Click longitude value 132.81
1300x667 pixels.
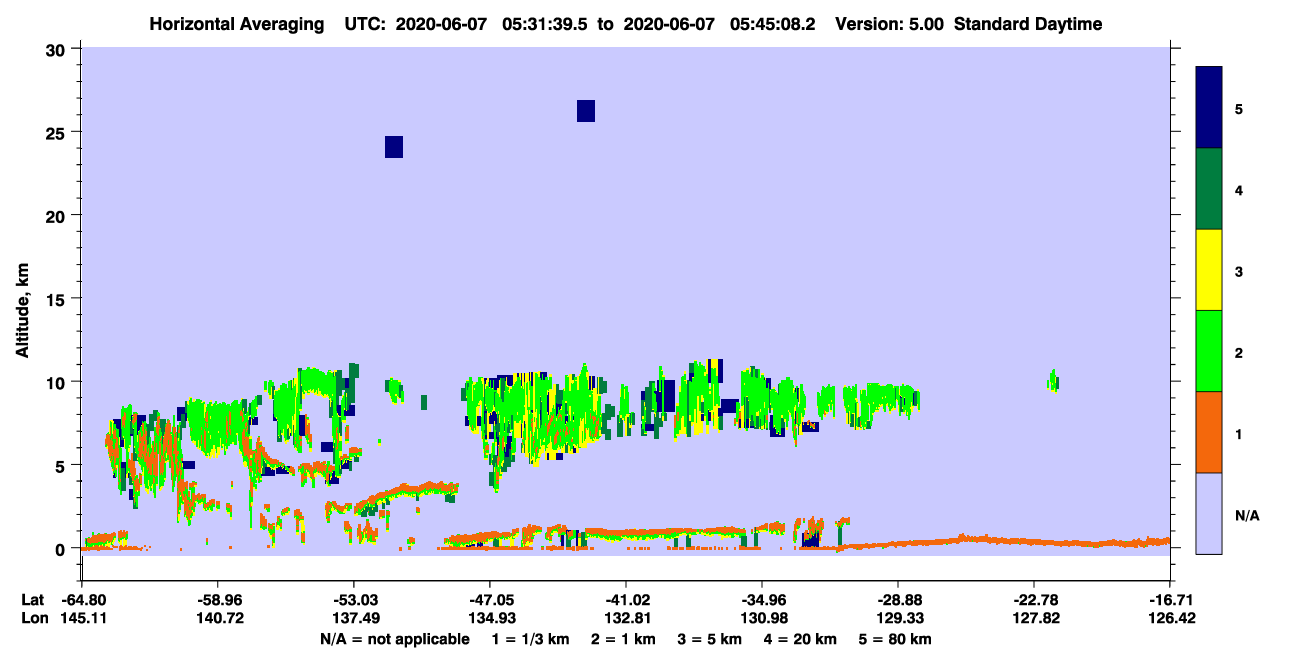(626, 618)
